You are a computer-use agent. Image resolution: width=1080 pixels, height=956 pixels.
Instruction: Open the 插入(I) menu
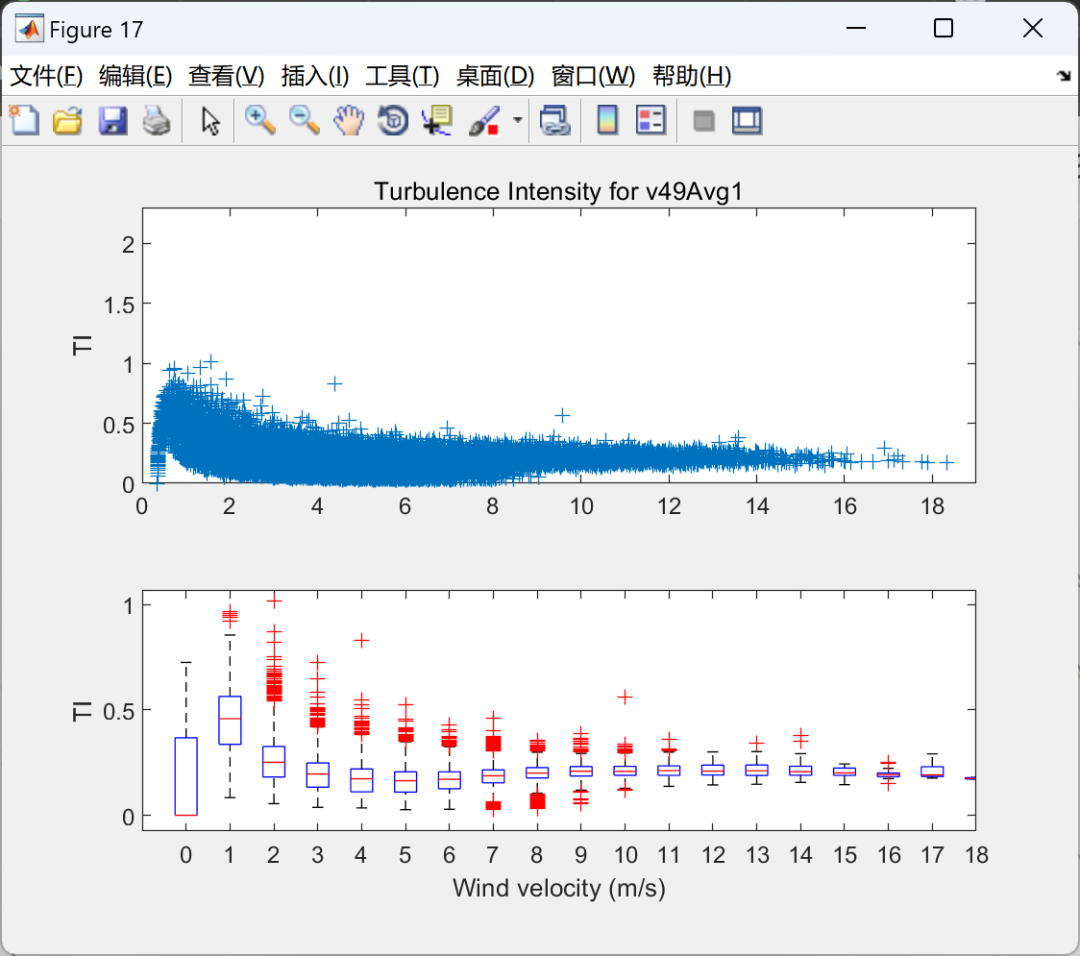(315, 76)
